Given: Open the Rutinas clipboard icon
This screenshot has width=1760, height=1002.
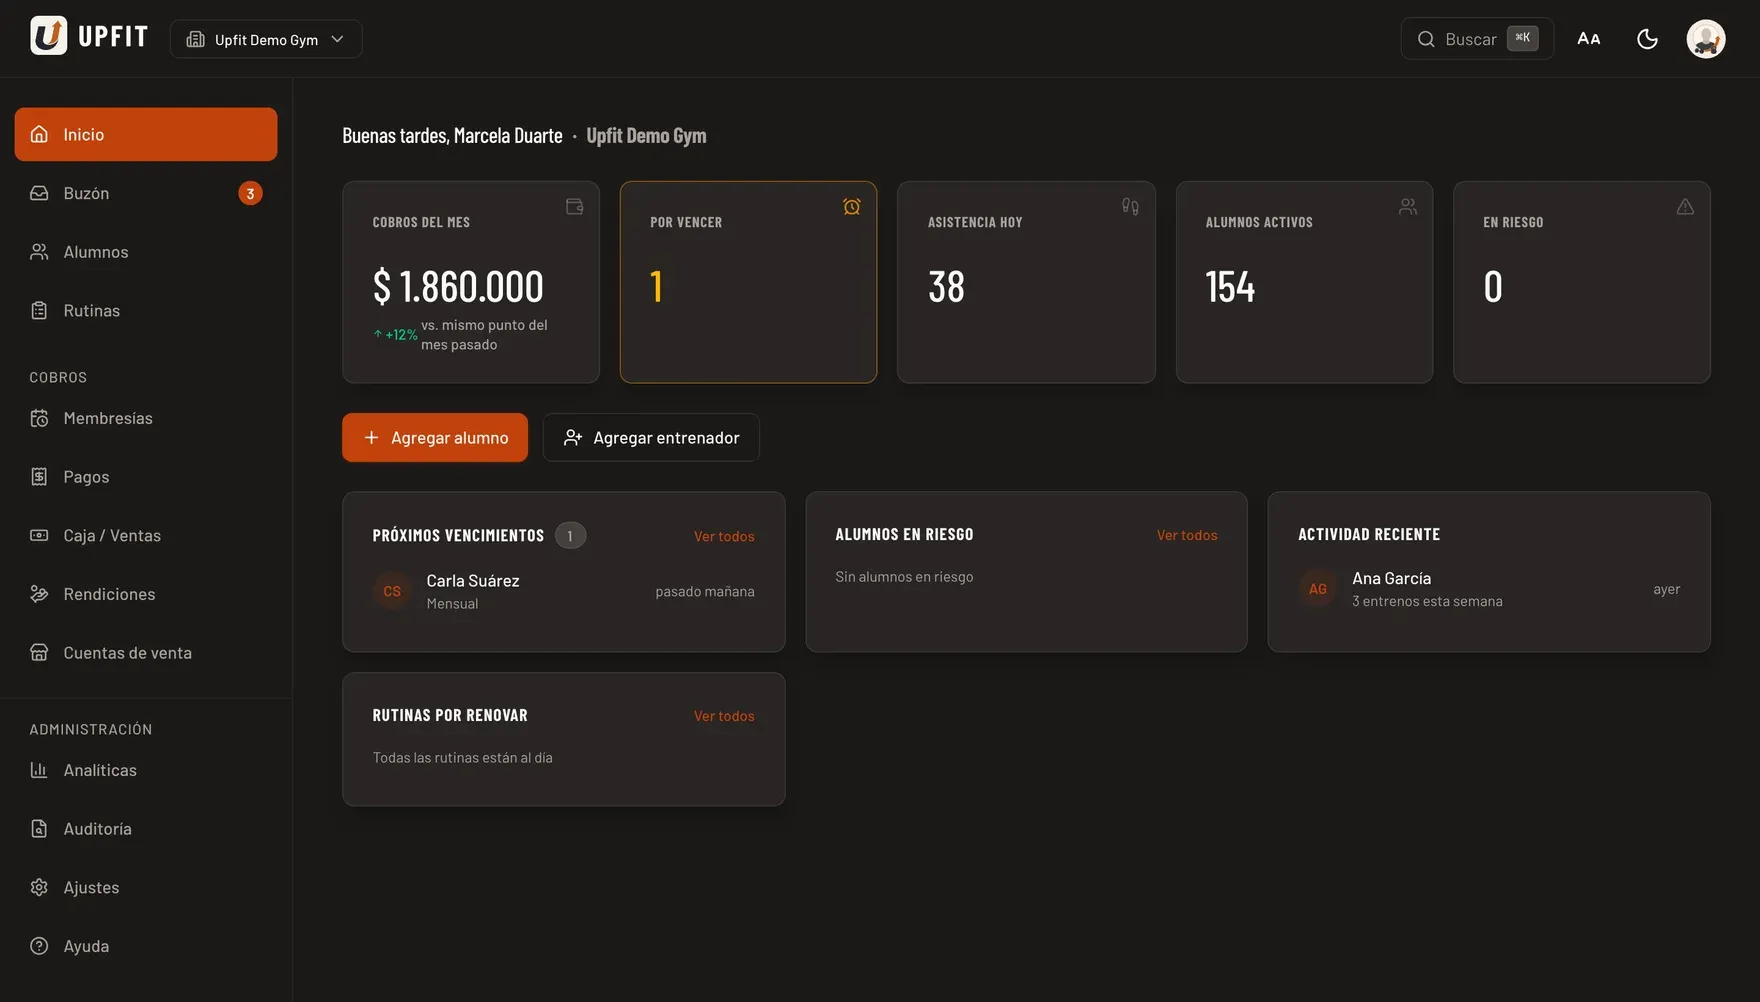Looking at the screenshot, I should point(39,311).
